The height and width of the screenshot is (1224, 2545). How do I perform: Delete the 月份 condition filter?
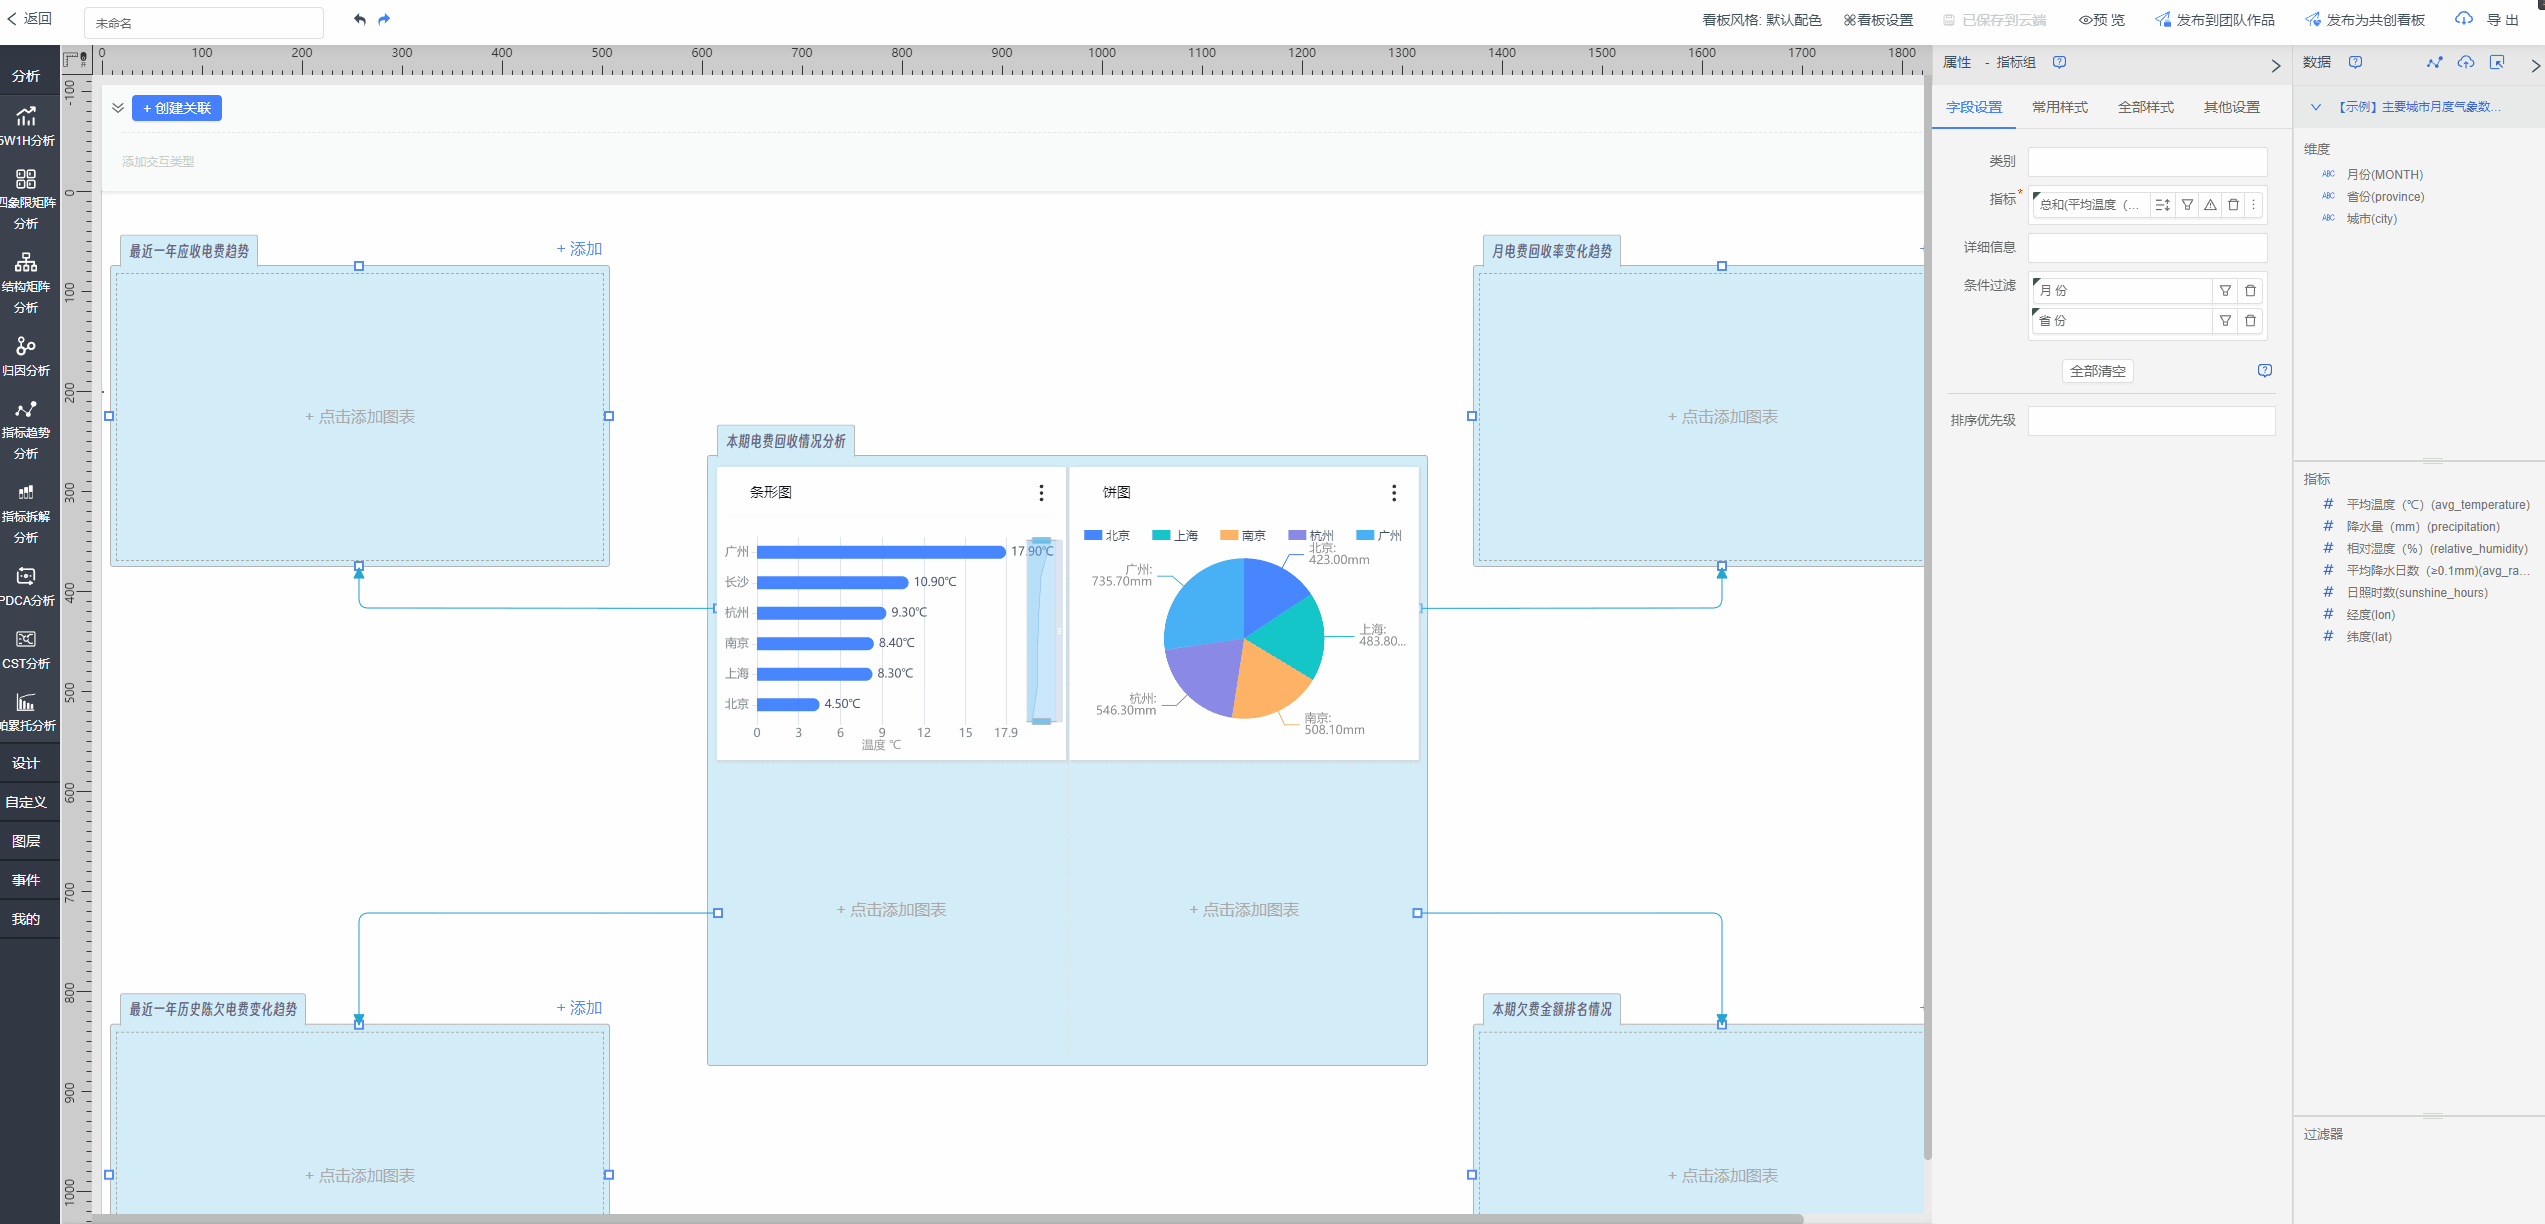2250,291
